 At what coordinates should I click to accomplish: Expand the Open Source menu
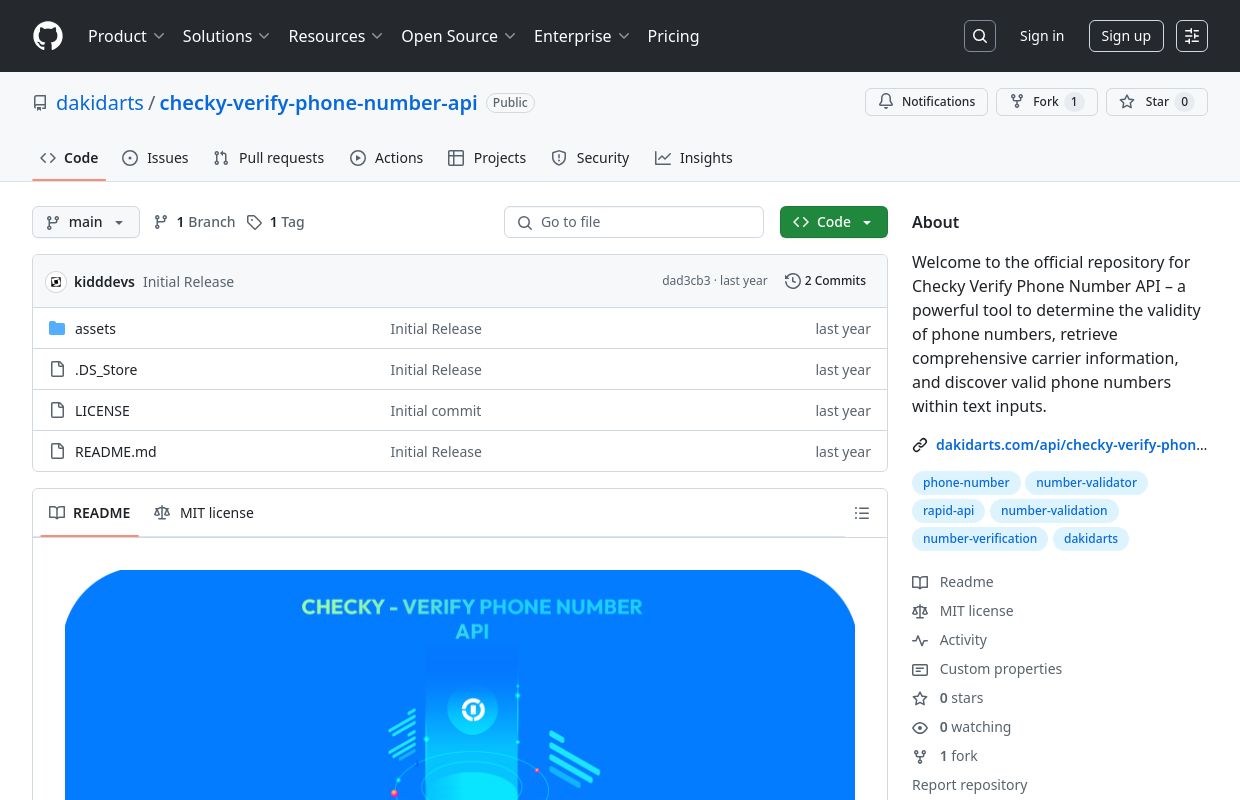click(x=459, y=36)
